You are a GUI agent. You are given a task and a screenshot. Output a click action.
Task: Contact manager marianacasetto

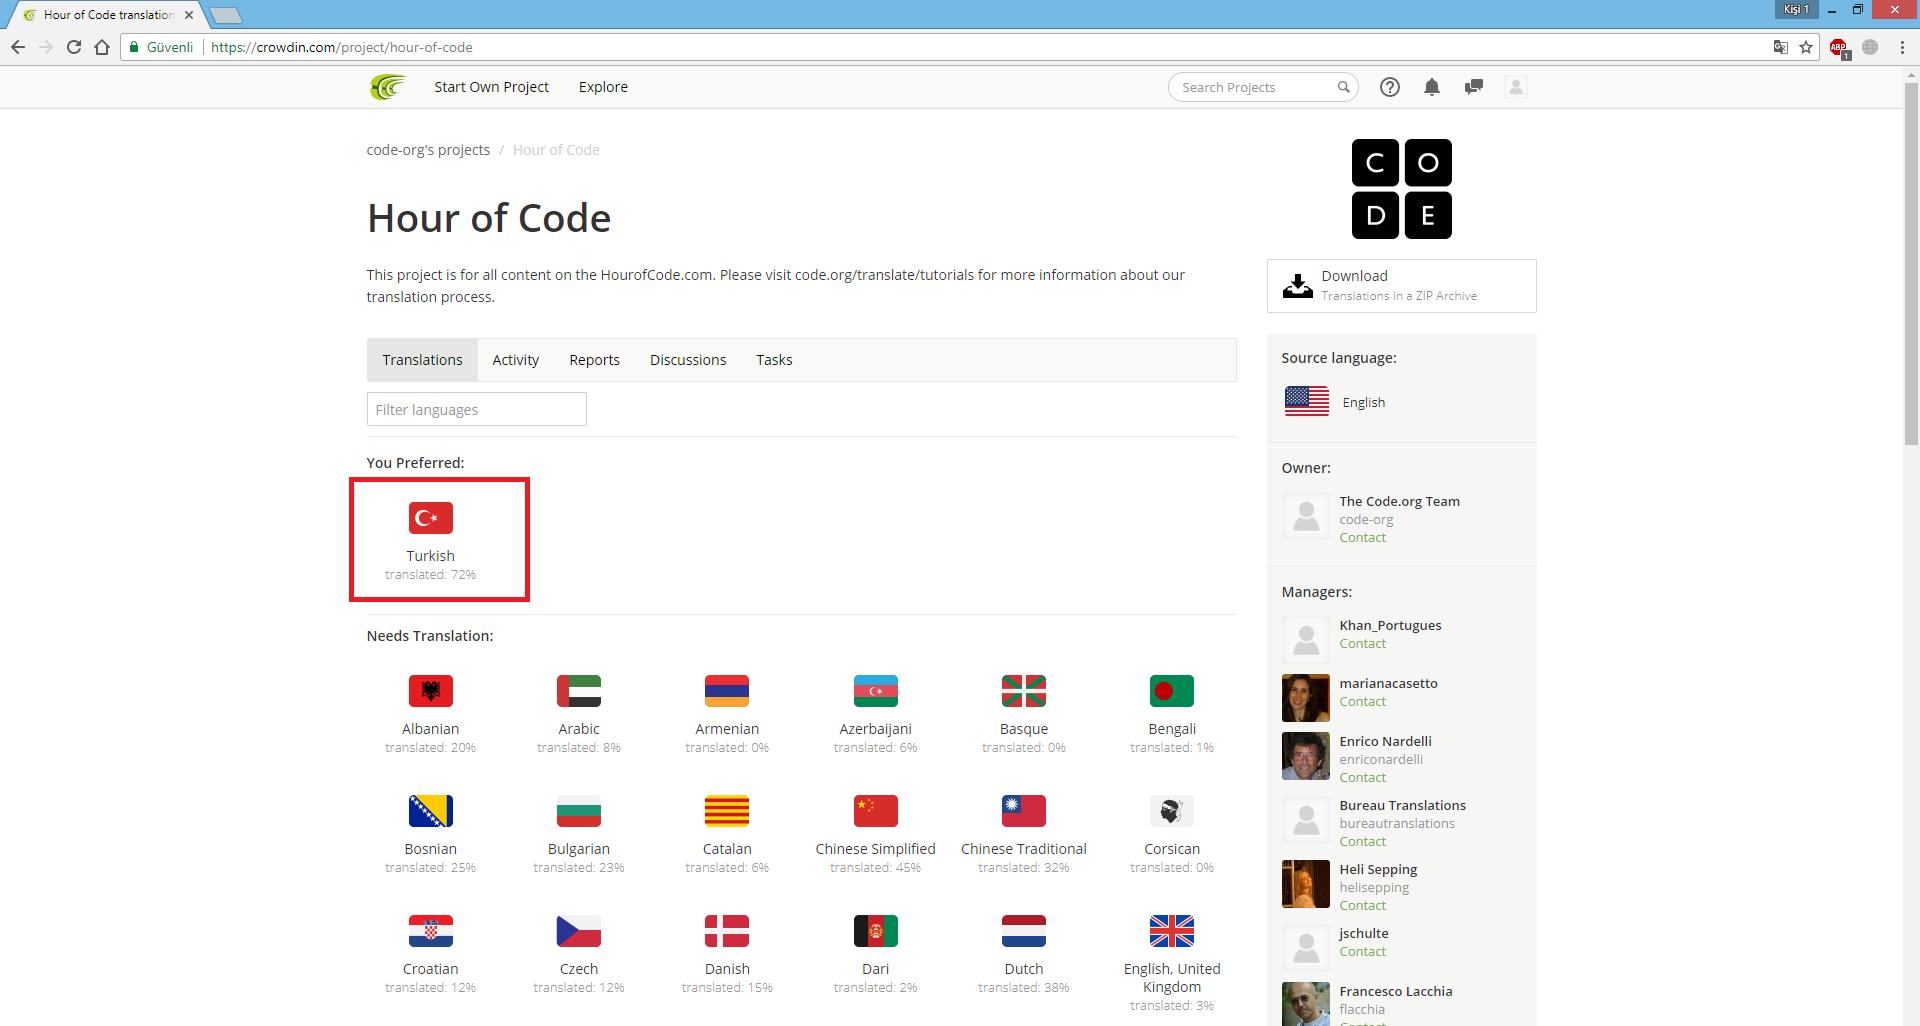coord(1362,702)
